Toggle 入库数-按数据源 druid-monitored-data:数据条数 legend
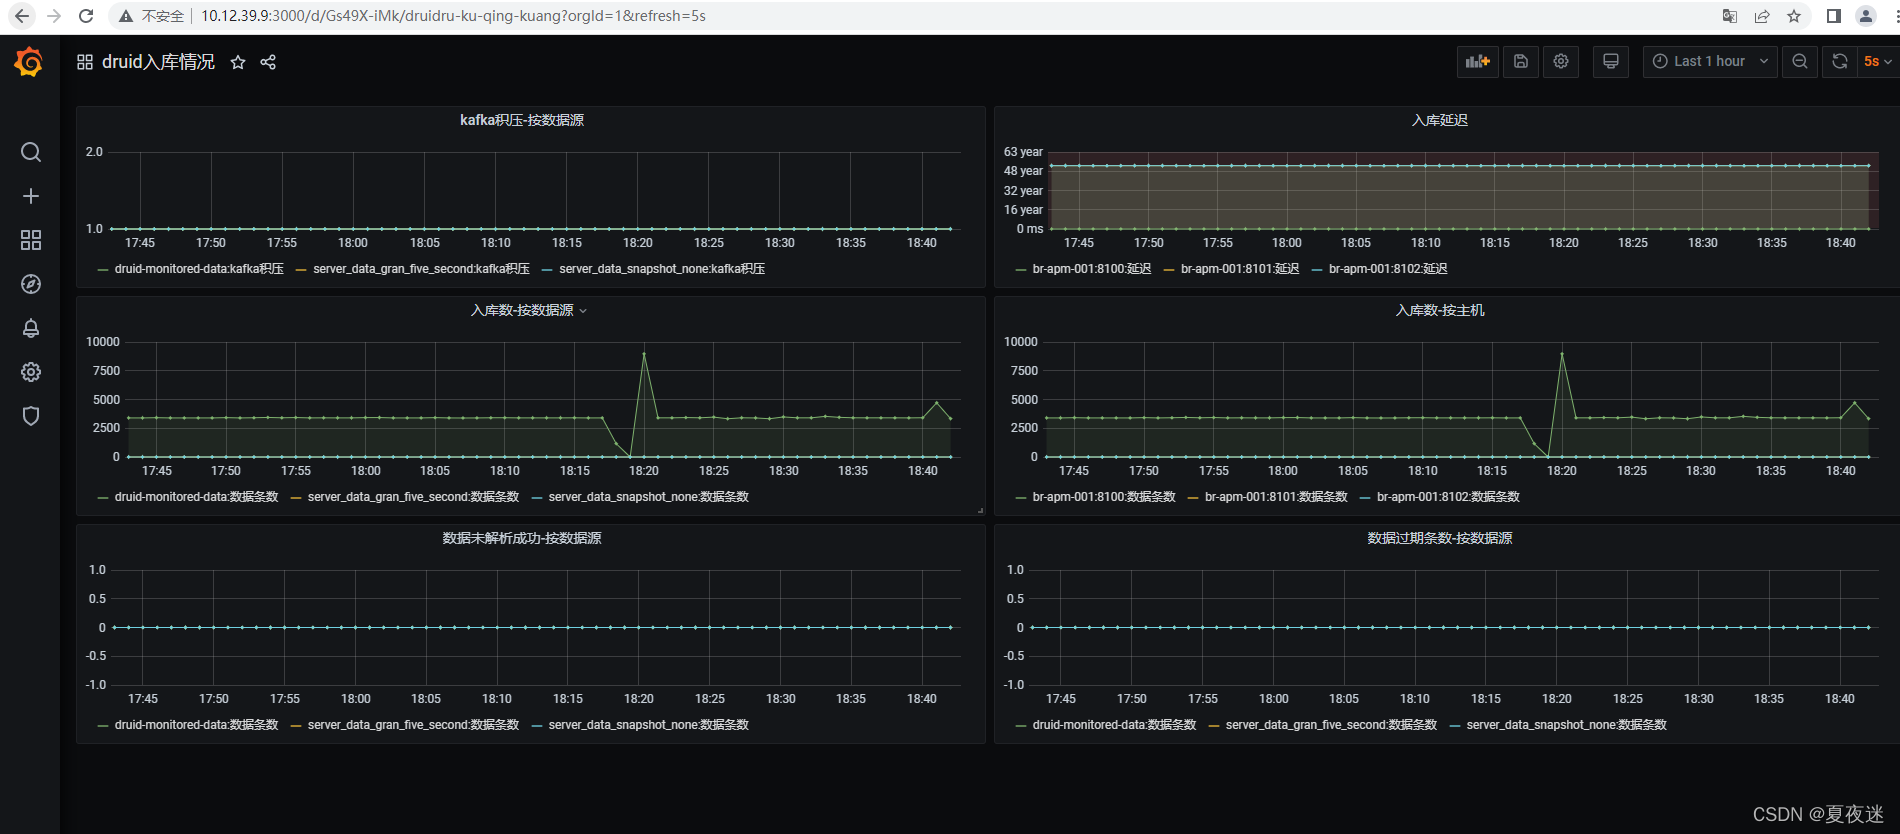This screenshot has height=834, width=1900. (196, 497)
